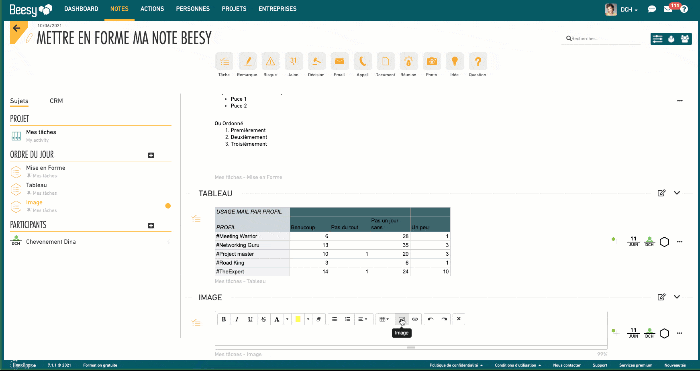Viewport: 700px width, 371px height.
Task: Toggle italic formatting in the editor
Action: click(237, 319)
